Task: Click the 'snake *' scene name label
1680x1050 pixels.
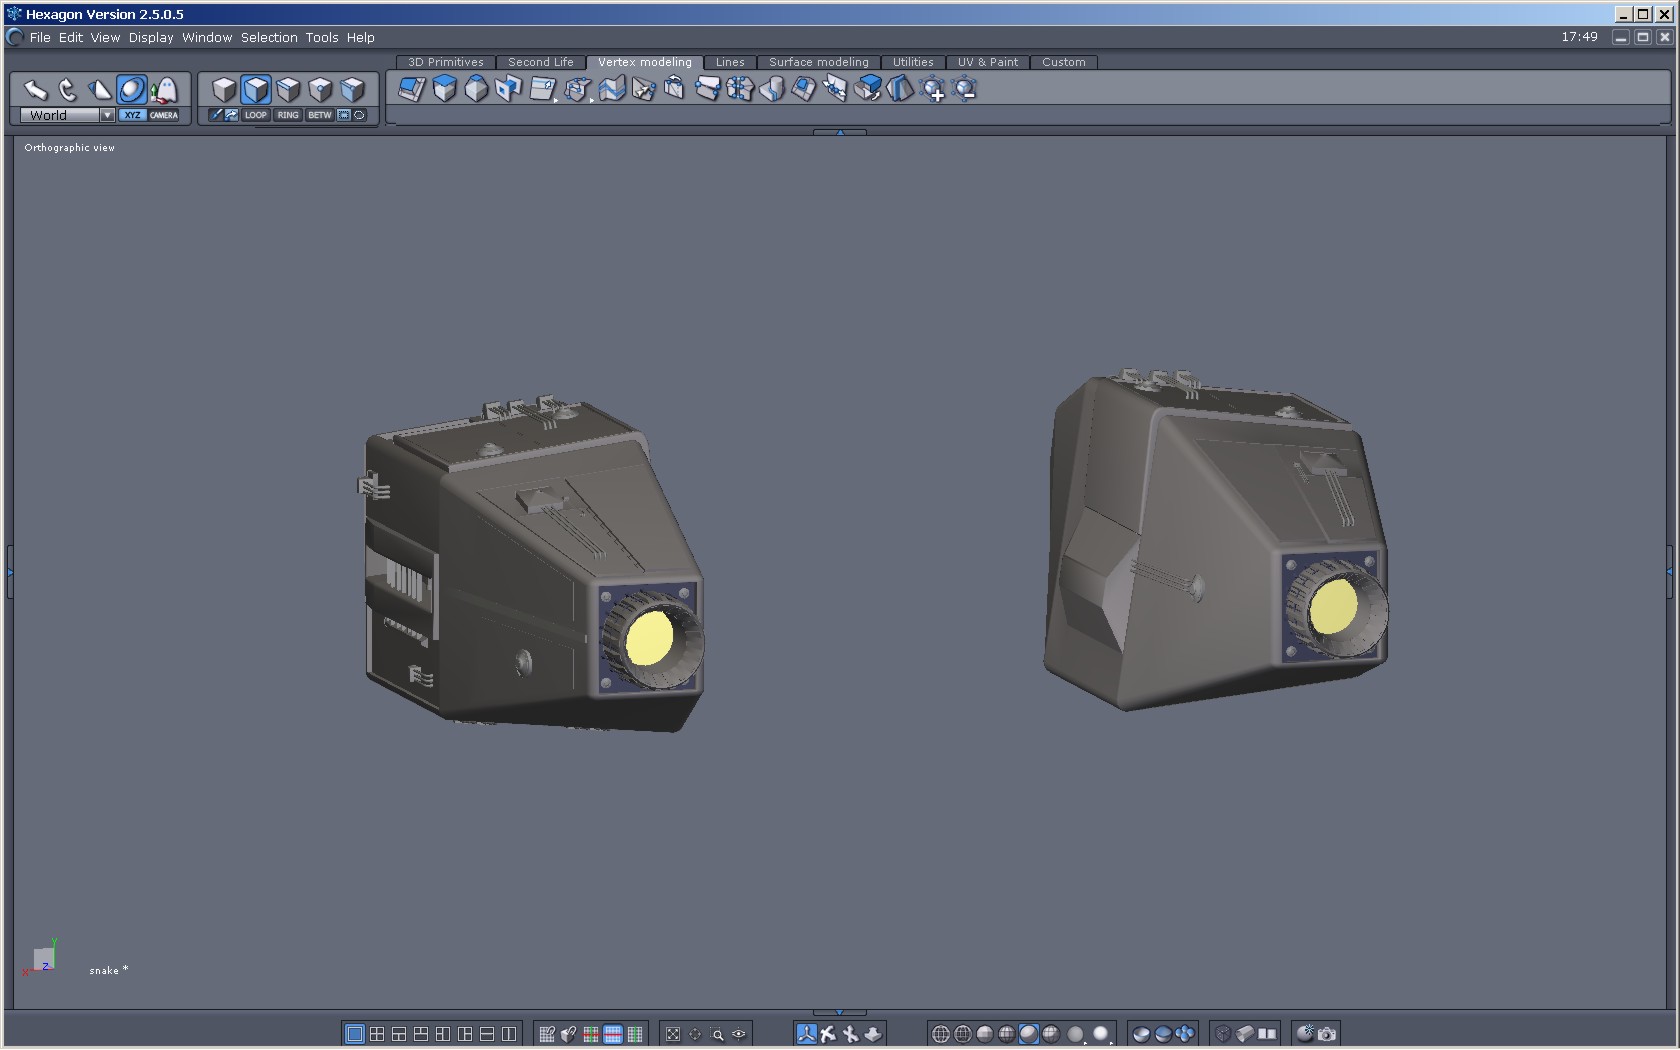Action: pyautogui.click(x=108, y=970)
